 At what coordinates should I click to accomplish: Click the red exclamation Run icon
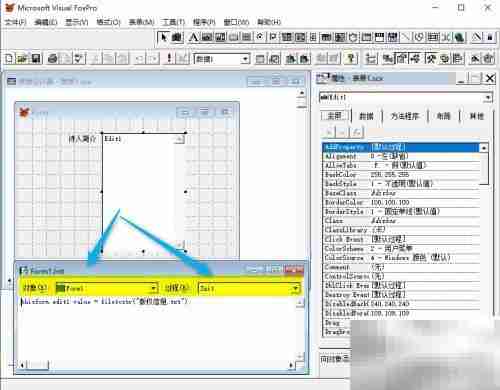tap(169, 59)
